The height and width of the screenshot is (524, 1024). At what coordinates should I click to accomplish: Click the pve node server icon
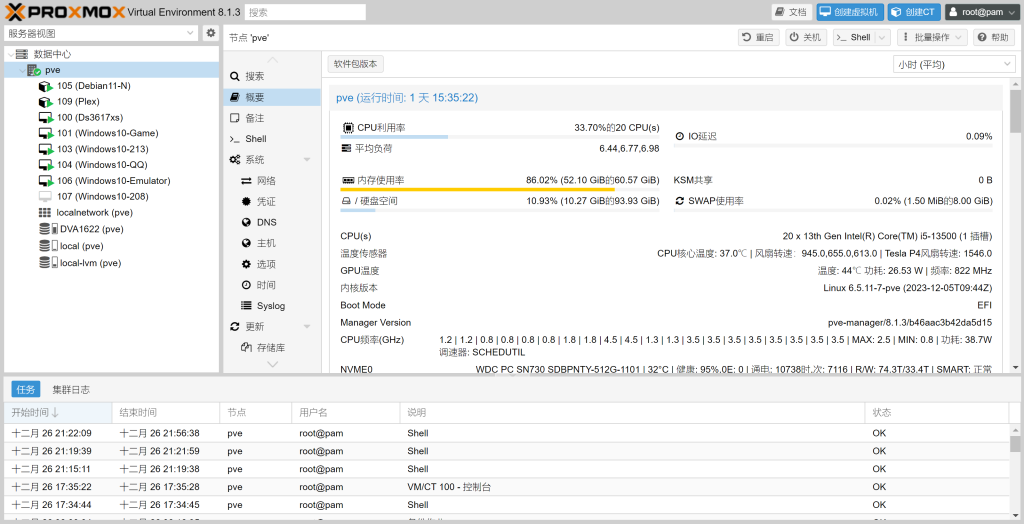pos(34,70)
